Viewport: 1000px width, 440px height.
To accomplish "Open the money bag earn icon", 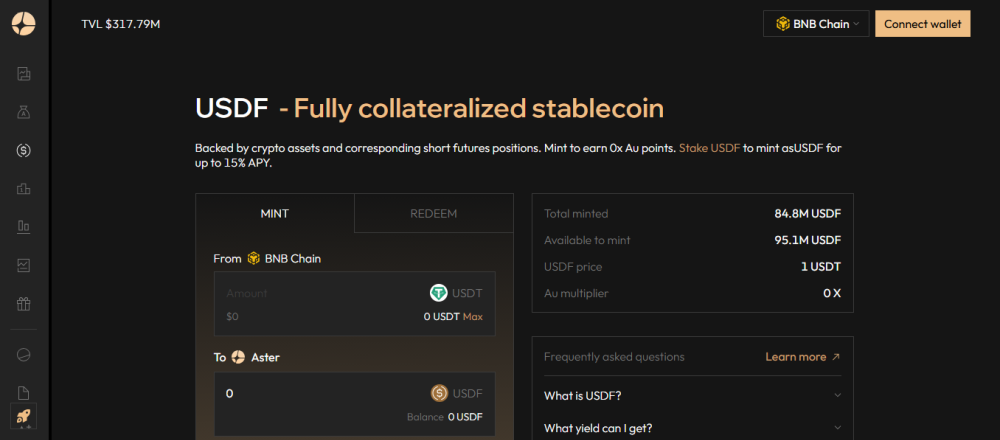I will (24, 112).
